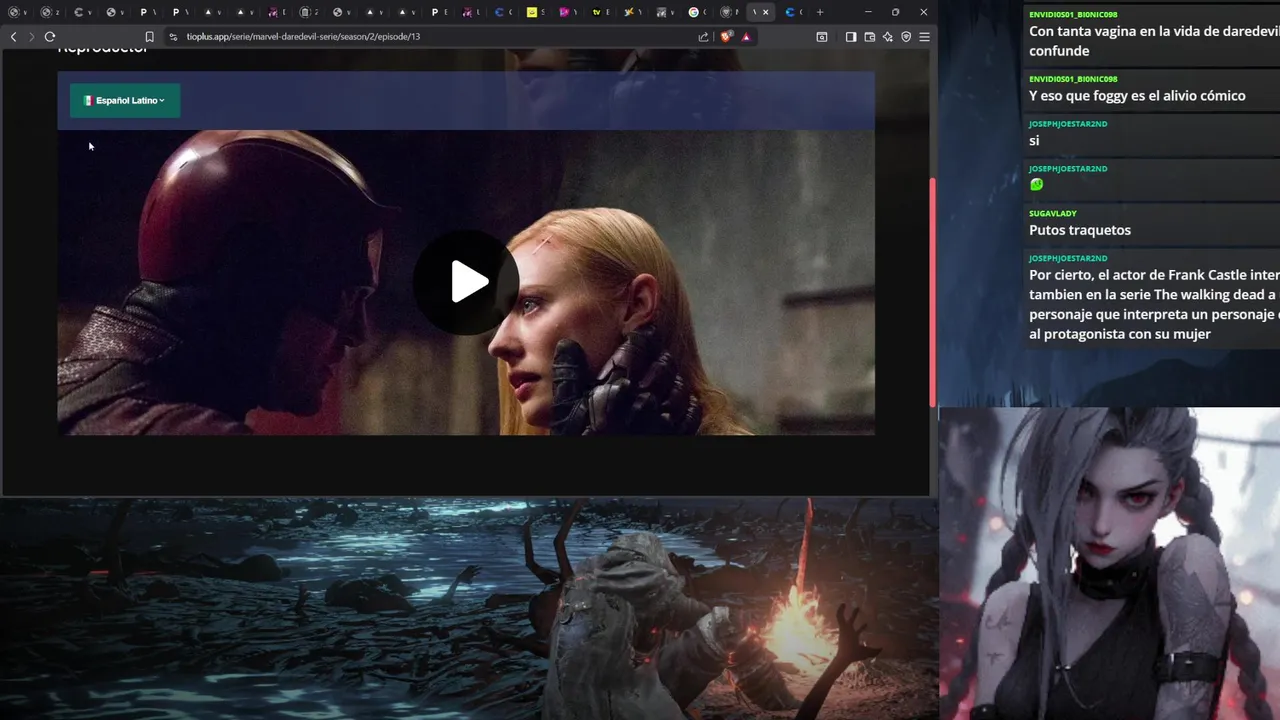This screenshot has height=720, width=1280.
Task: Click username SUGAVLADY in chat
Action: coord(1052,213)
